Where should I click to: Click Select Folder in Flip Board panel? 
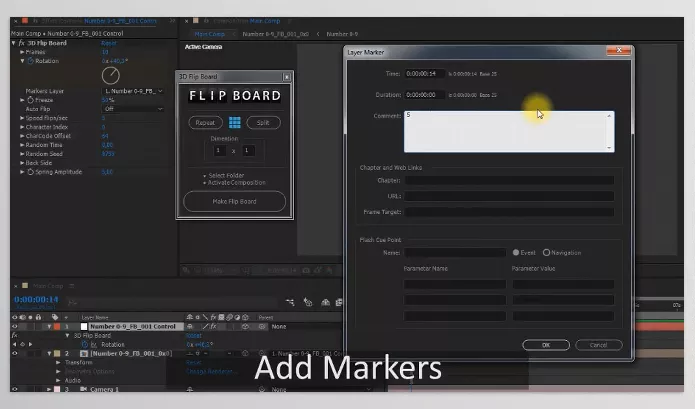tap(226, 175)
